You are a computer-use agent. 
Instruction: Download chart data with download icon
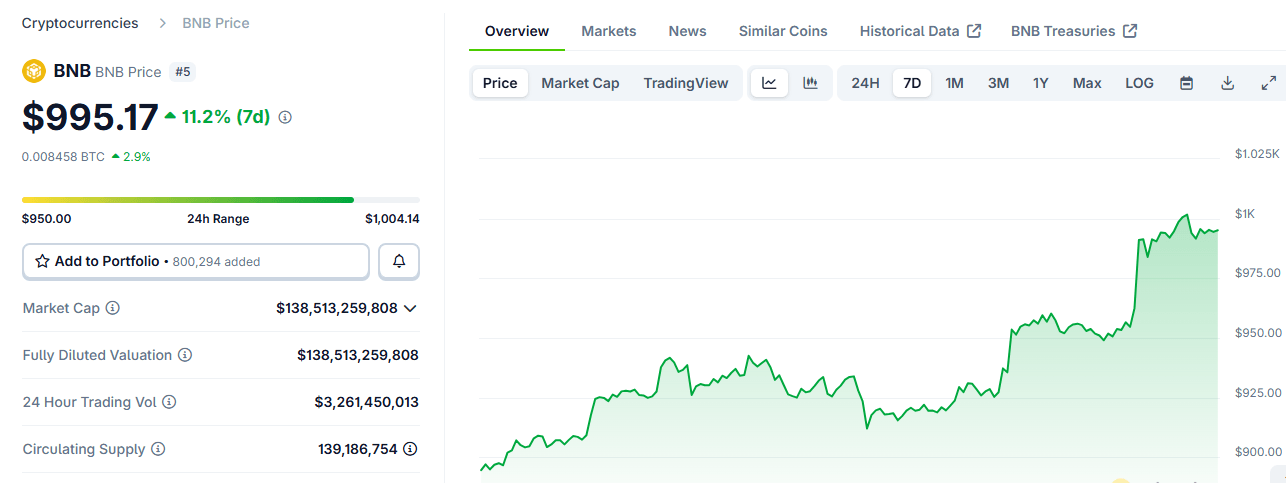(x=1227, y=83)
